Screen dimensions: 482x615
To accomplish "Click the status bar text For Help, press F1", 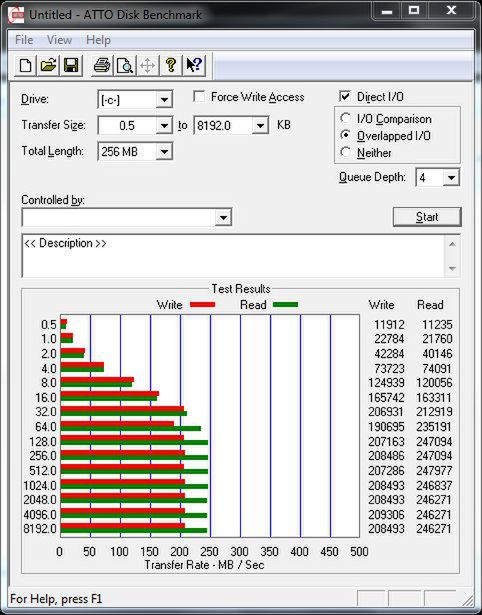I will (56, 599).
